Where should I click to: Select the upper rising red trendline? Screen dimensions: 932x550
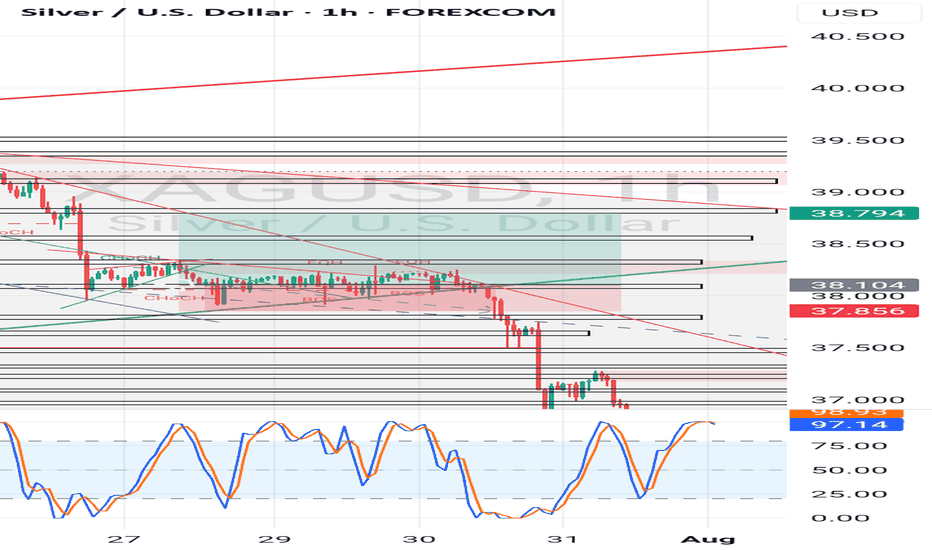coord(393,73)
